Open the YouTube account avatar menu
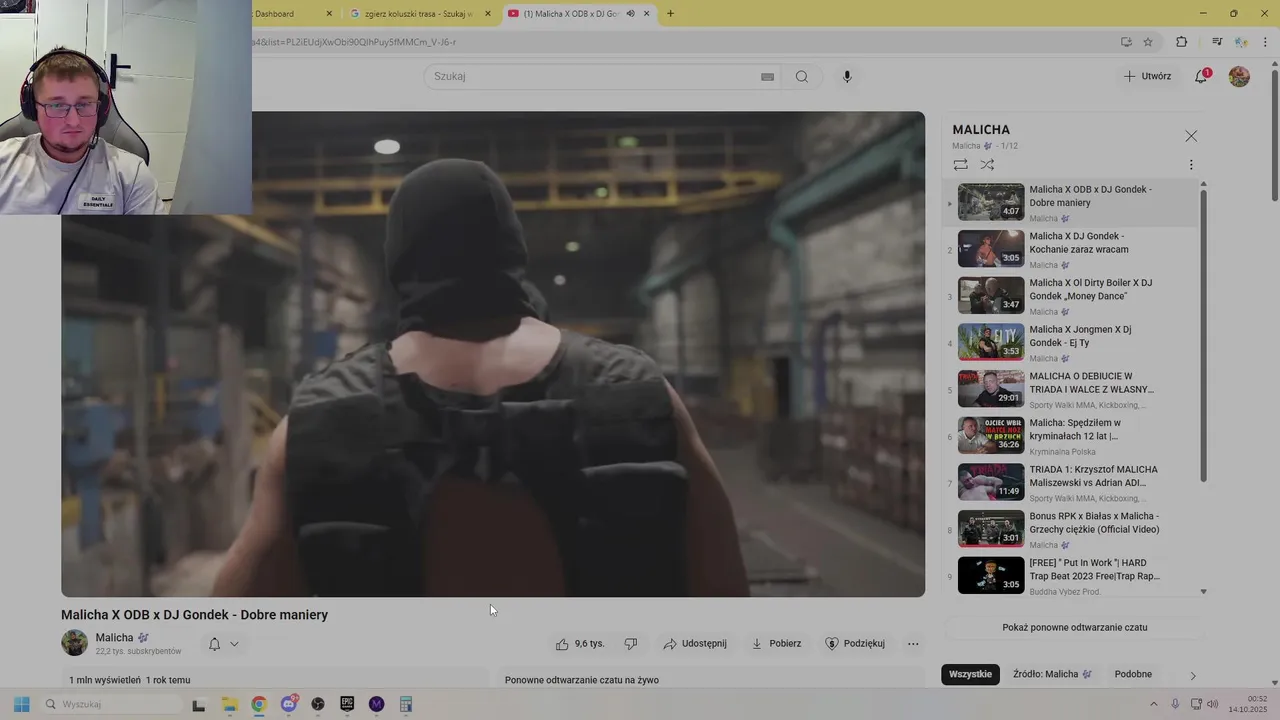This screenshot has width=1280, height=720. coord(1239,76)
